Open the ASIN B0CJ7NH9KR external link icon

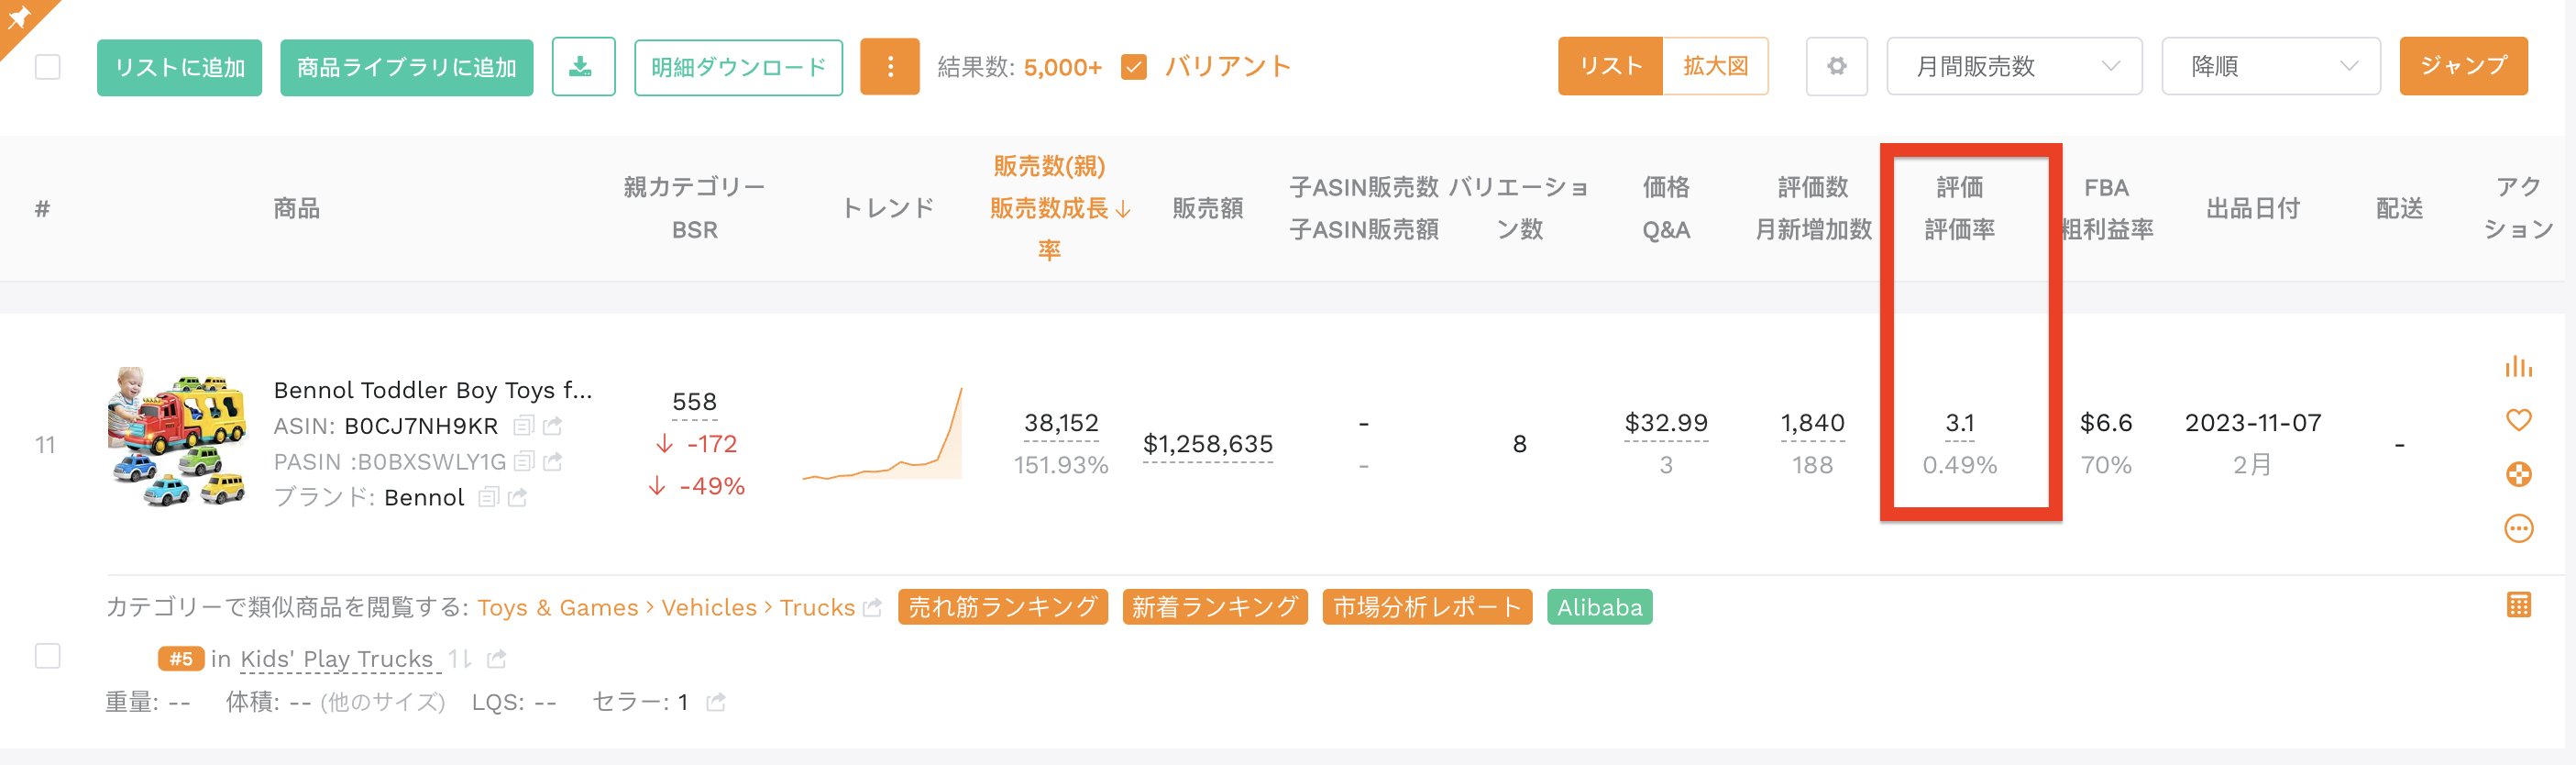coord(552,426)
